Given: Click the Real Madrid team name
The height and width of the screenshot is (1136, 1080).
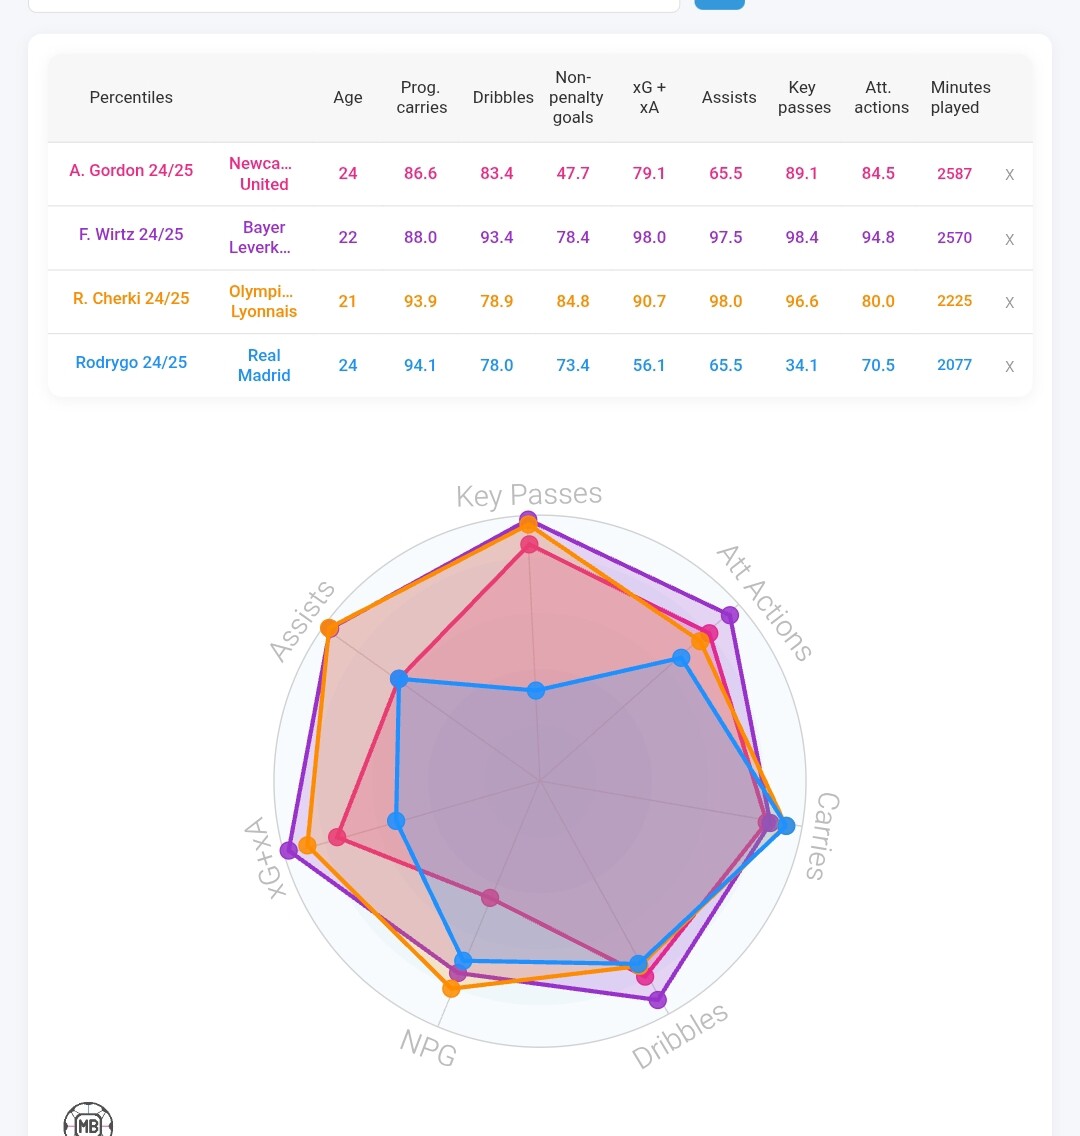Looking at the screenshot, I should point(264,365).
